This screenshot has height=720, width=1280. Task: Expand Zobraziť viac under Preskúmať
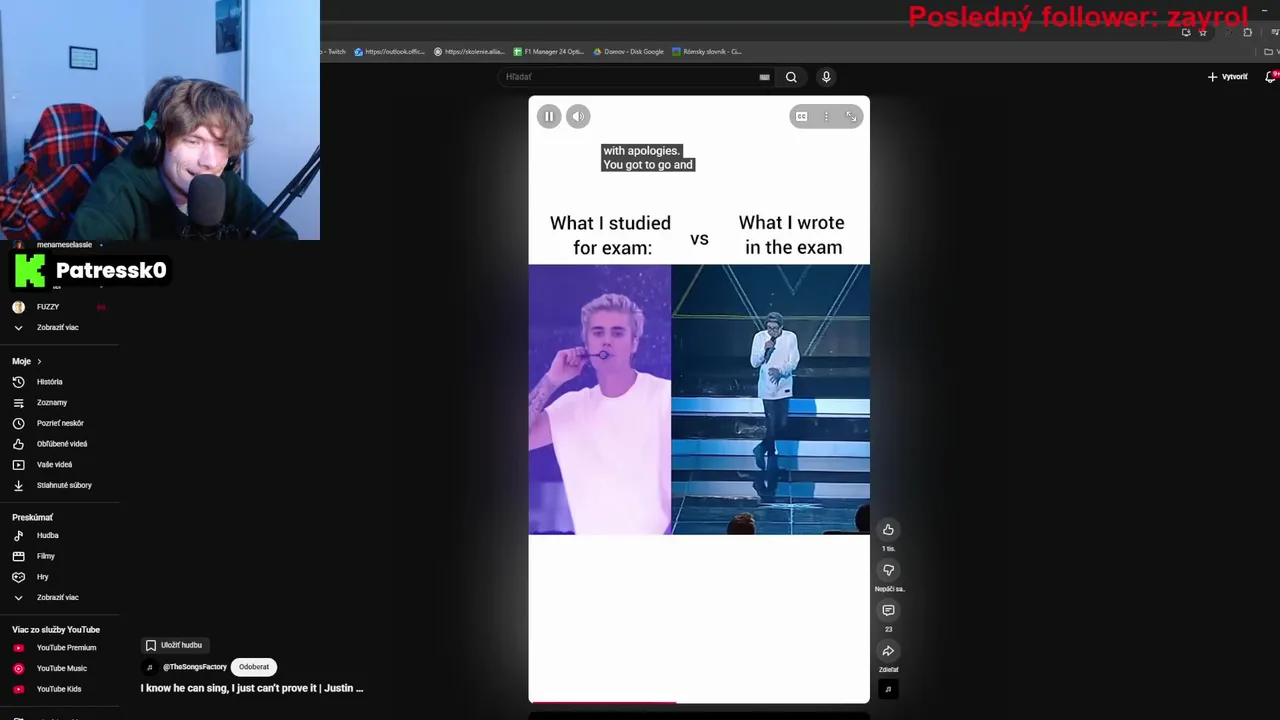[x=60, y=597]
